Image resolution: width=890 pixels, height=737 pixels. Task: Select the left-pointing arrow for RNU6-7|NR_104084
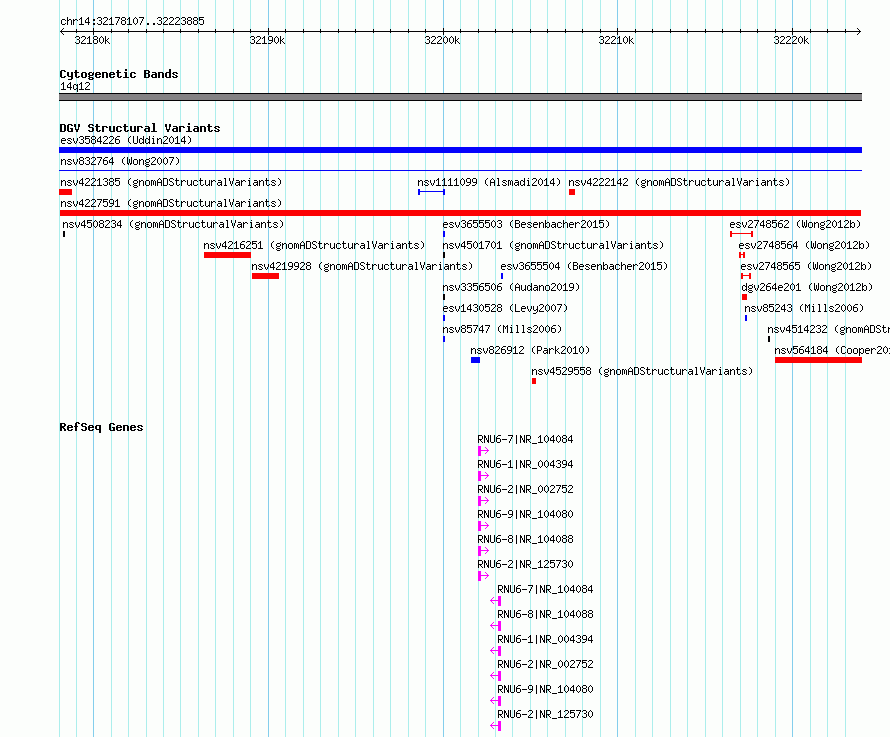pyautogui.click(x=496, y=601)
